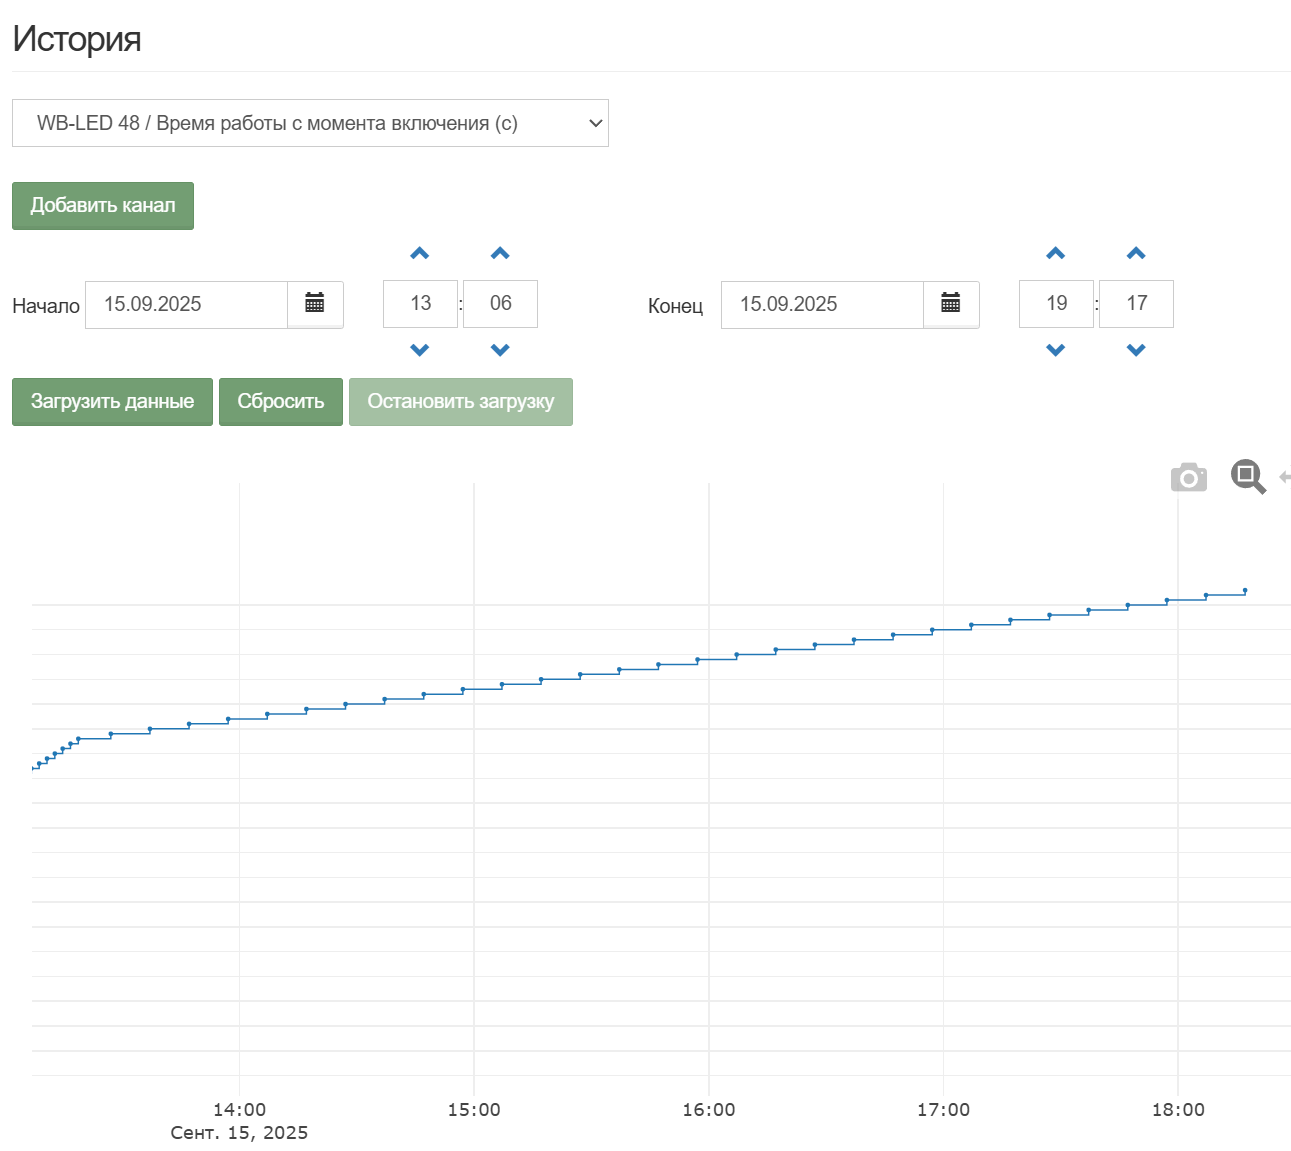Decrease the start hour with down arrow
Image resolution: width=1291 pixels, height=1151 pixels.
(420, 350)
